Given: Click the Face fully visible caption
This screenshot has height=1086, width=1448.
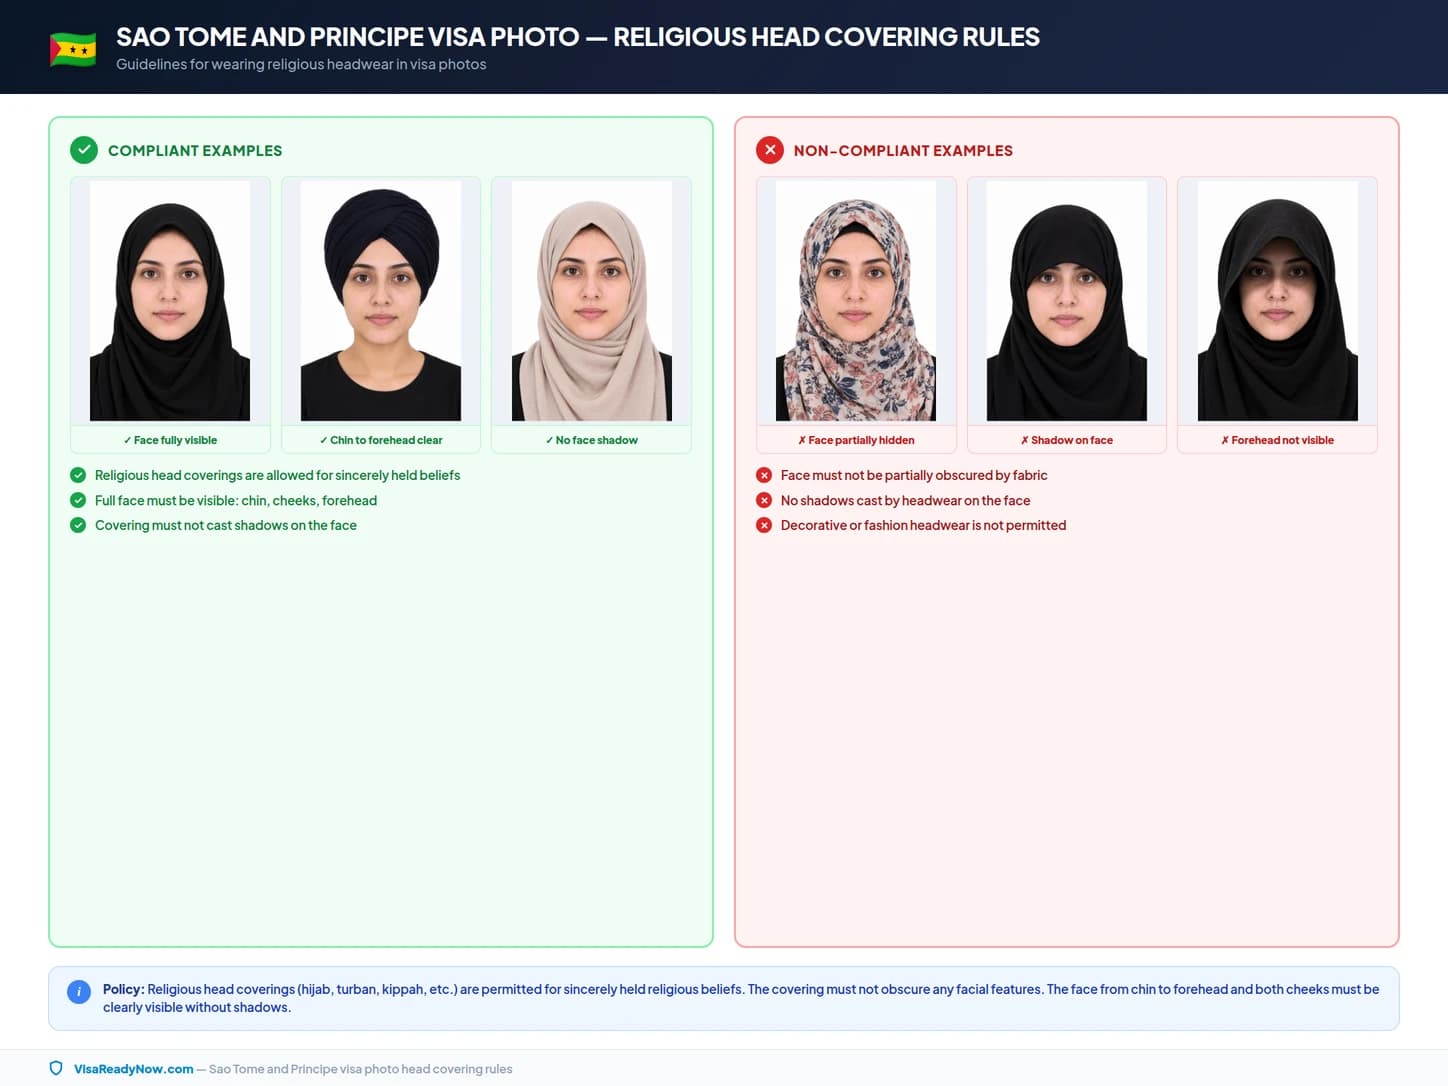Looking at the screenshot, I should click(170, 440).
